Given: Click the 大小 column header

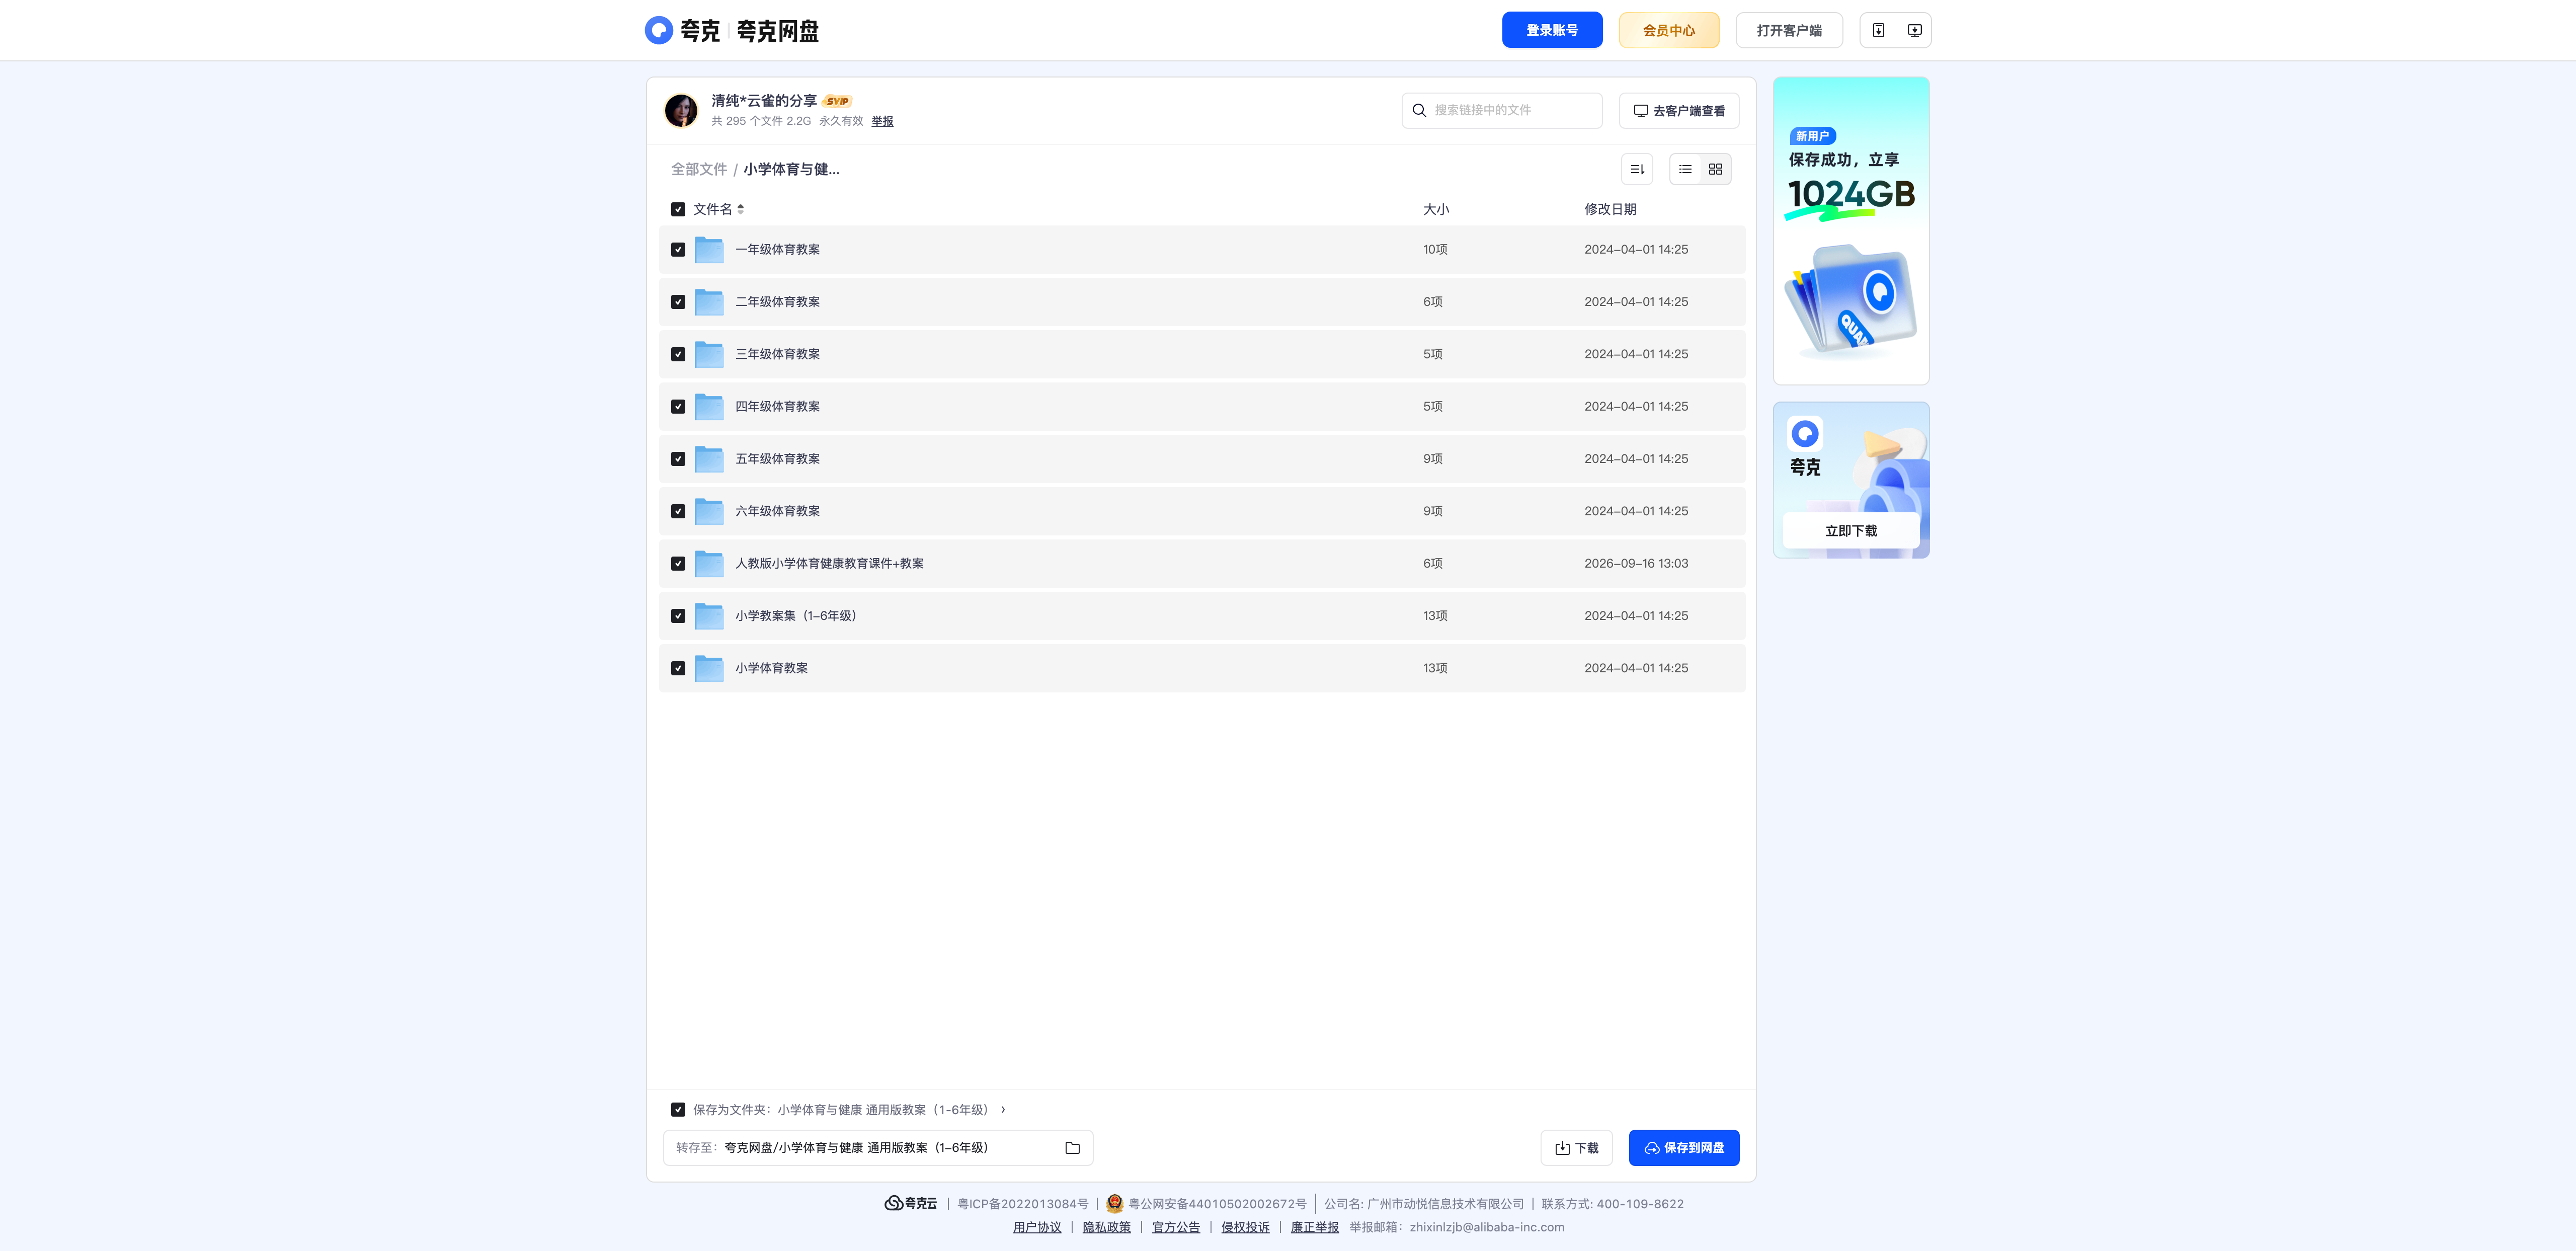Looking at the screenshot, I should [1436, 209].
